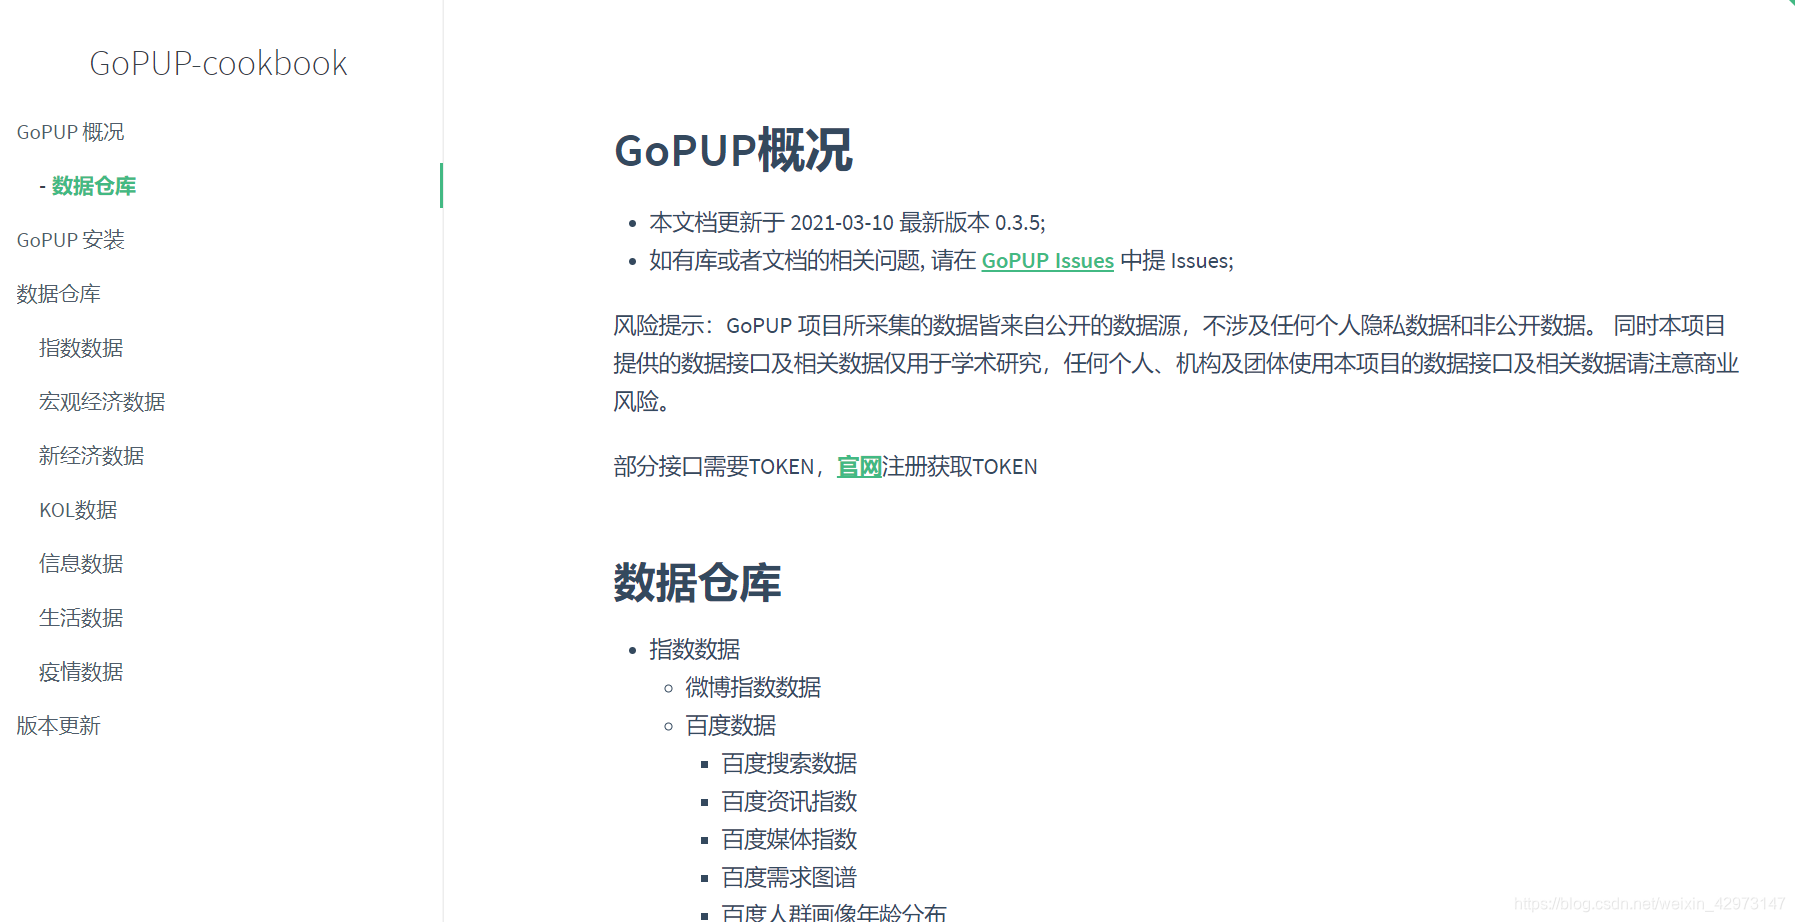This screenshot has height=922, width=1795.
Task: Select 数据仓库 sub-item under GoPUP 概况
Action: [94, 186]
